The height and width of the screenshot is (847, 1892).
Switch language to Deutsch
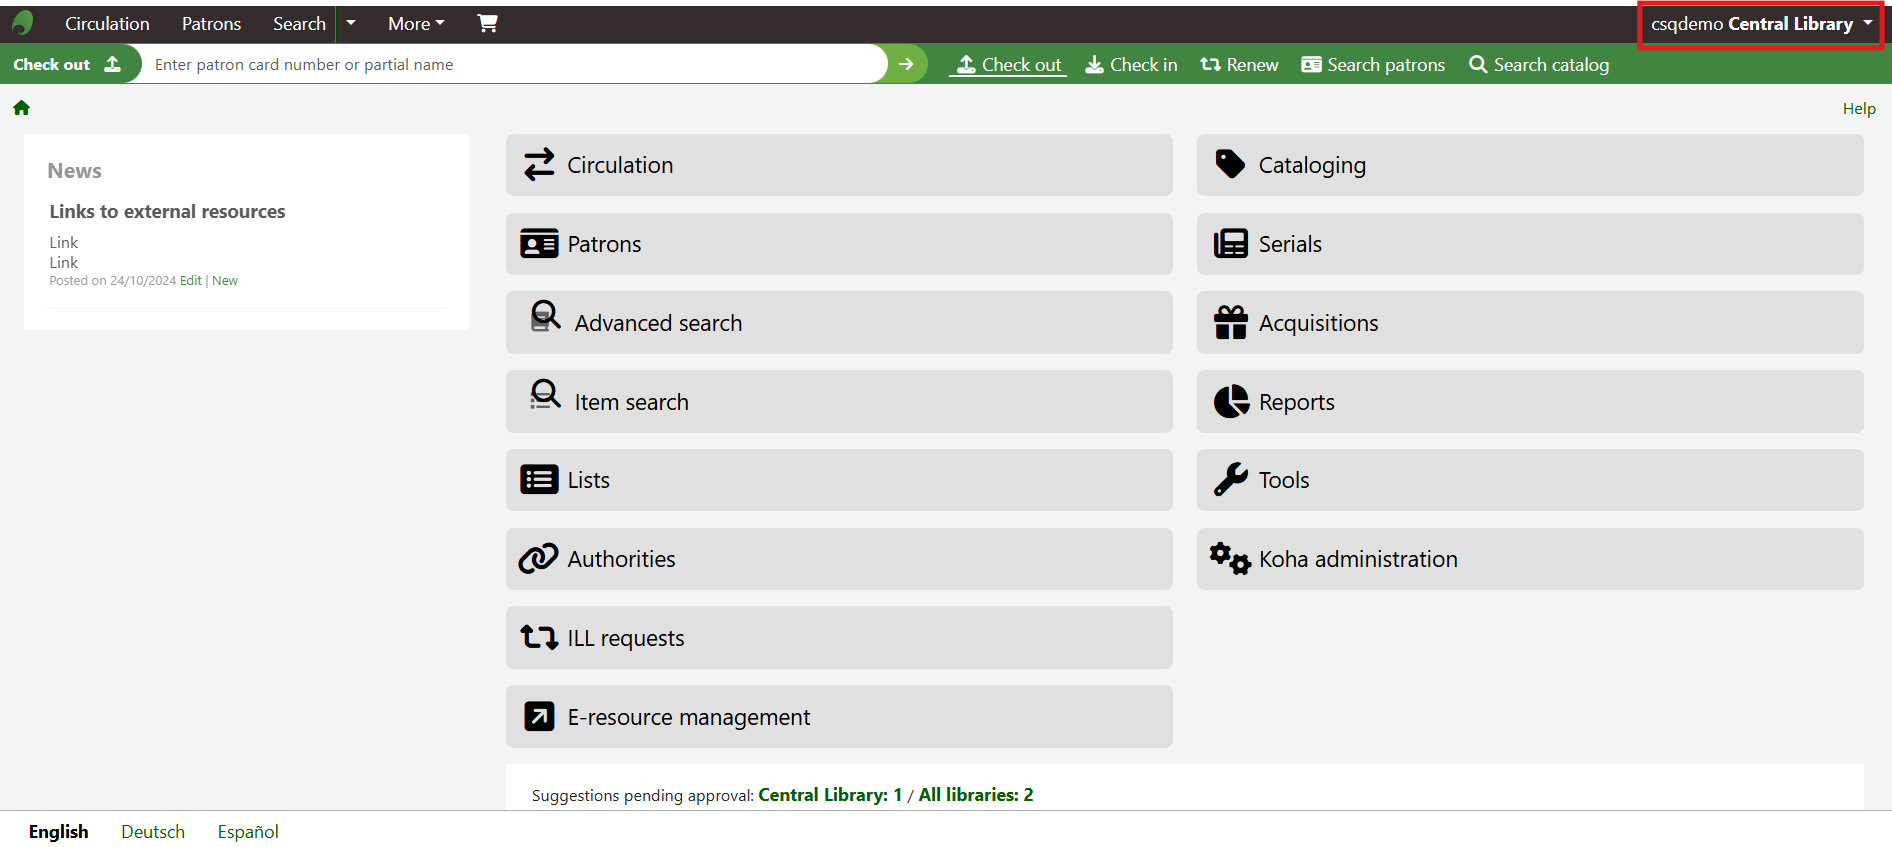point(153,832)
